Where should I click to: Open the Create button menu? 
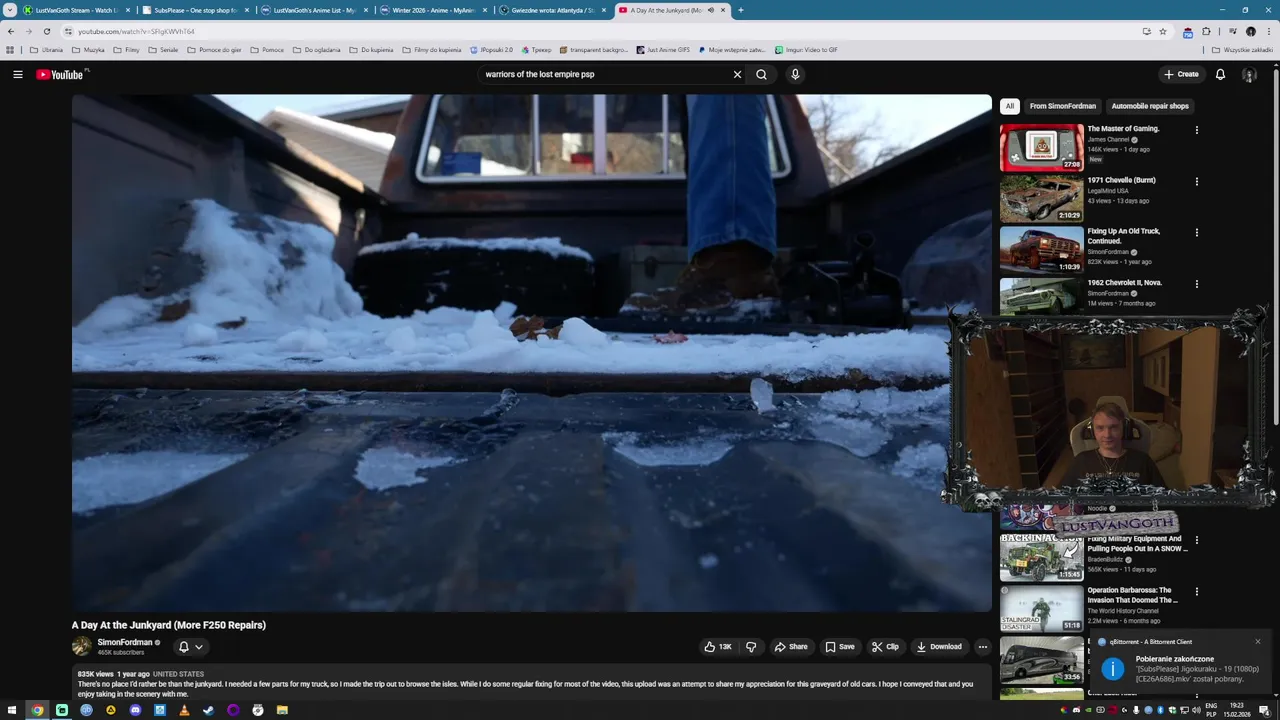pyautogui.click(x=1181, y=74)
